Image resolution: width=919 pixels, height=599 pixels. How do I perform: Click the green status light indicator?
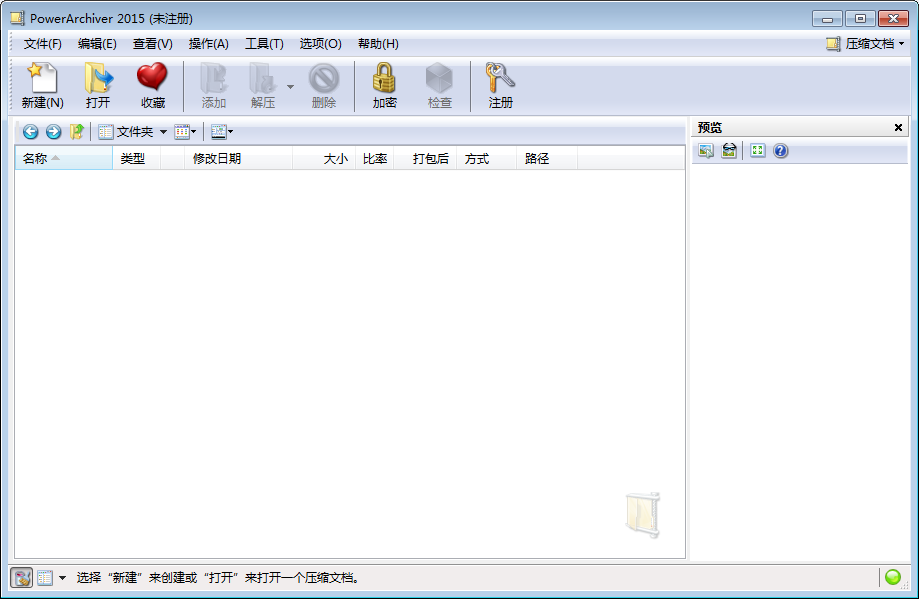(x=893, y=577)
